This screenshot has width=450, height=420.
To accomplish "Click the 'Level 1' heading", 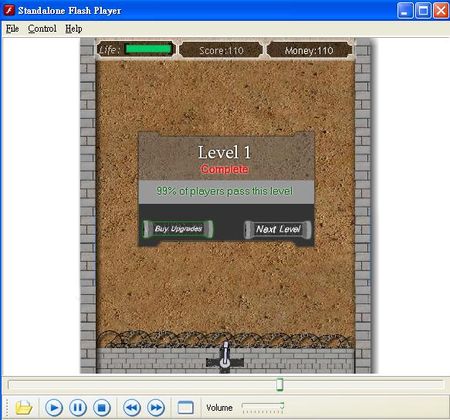I will tap(224, 152).
